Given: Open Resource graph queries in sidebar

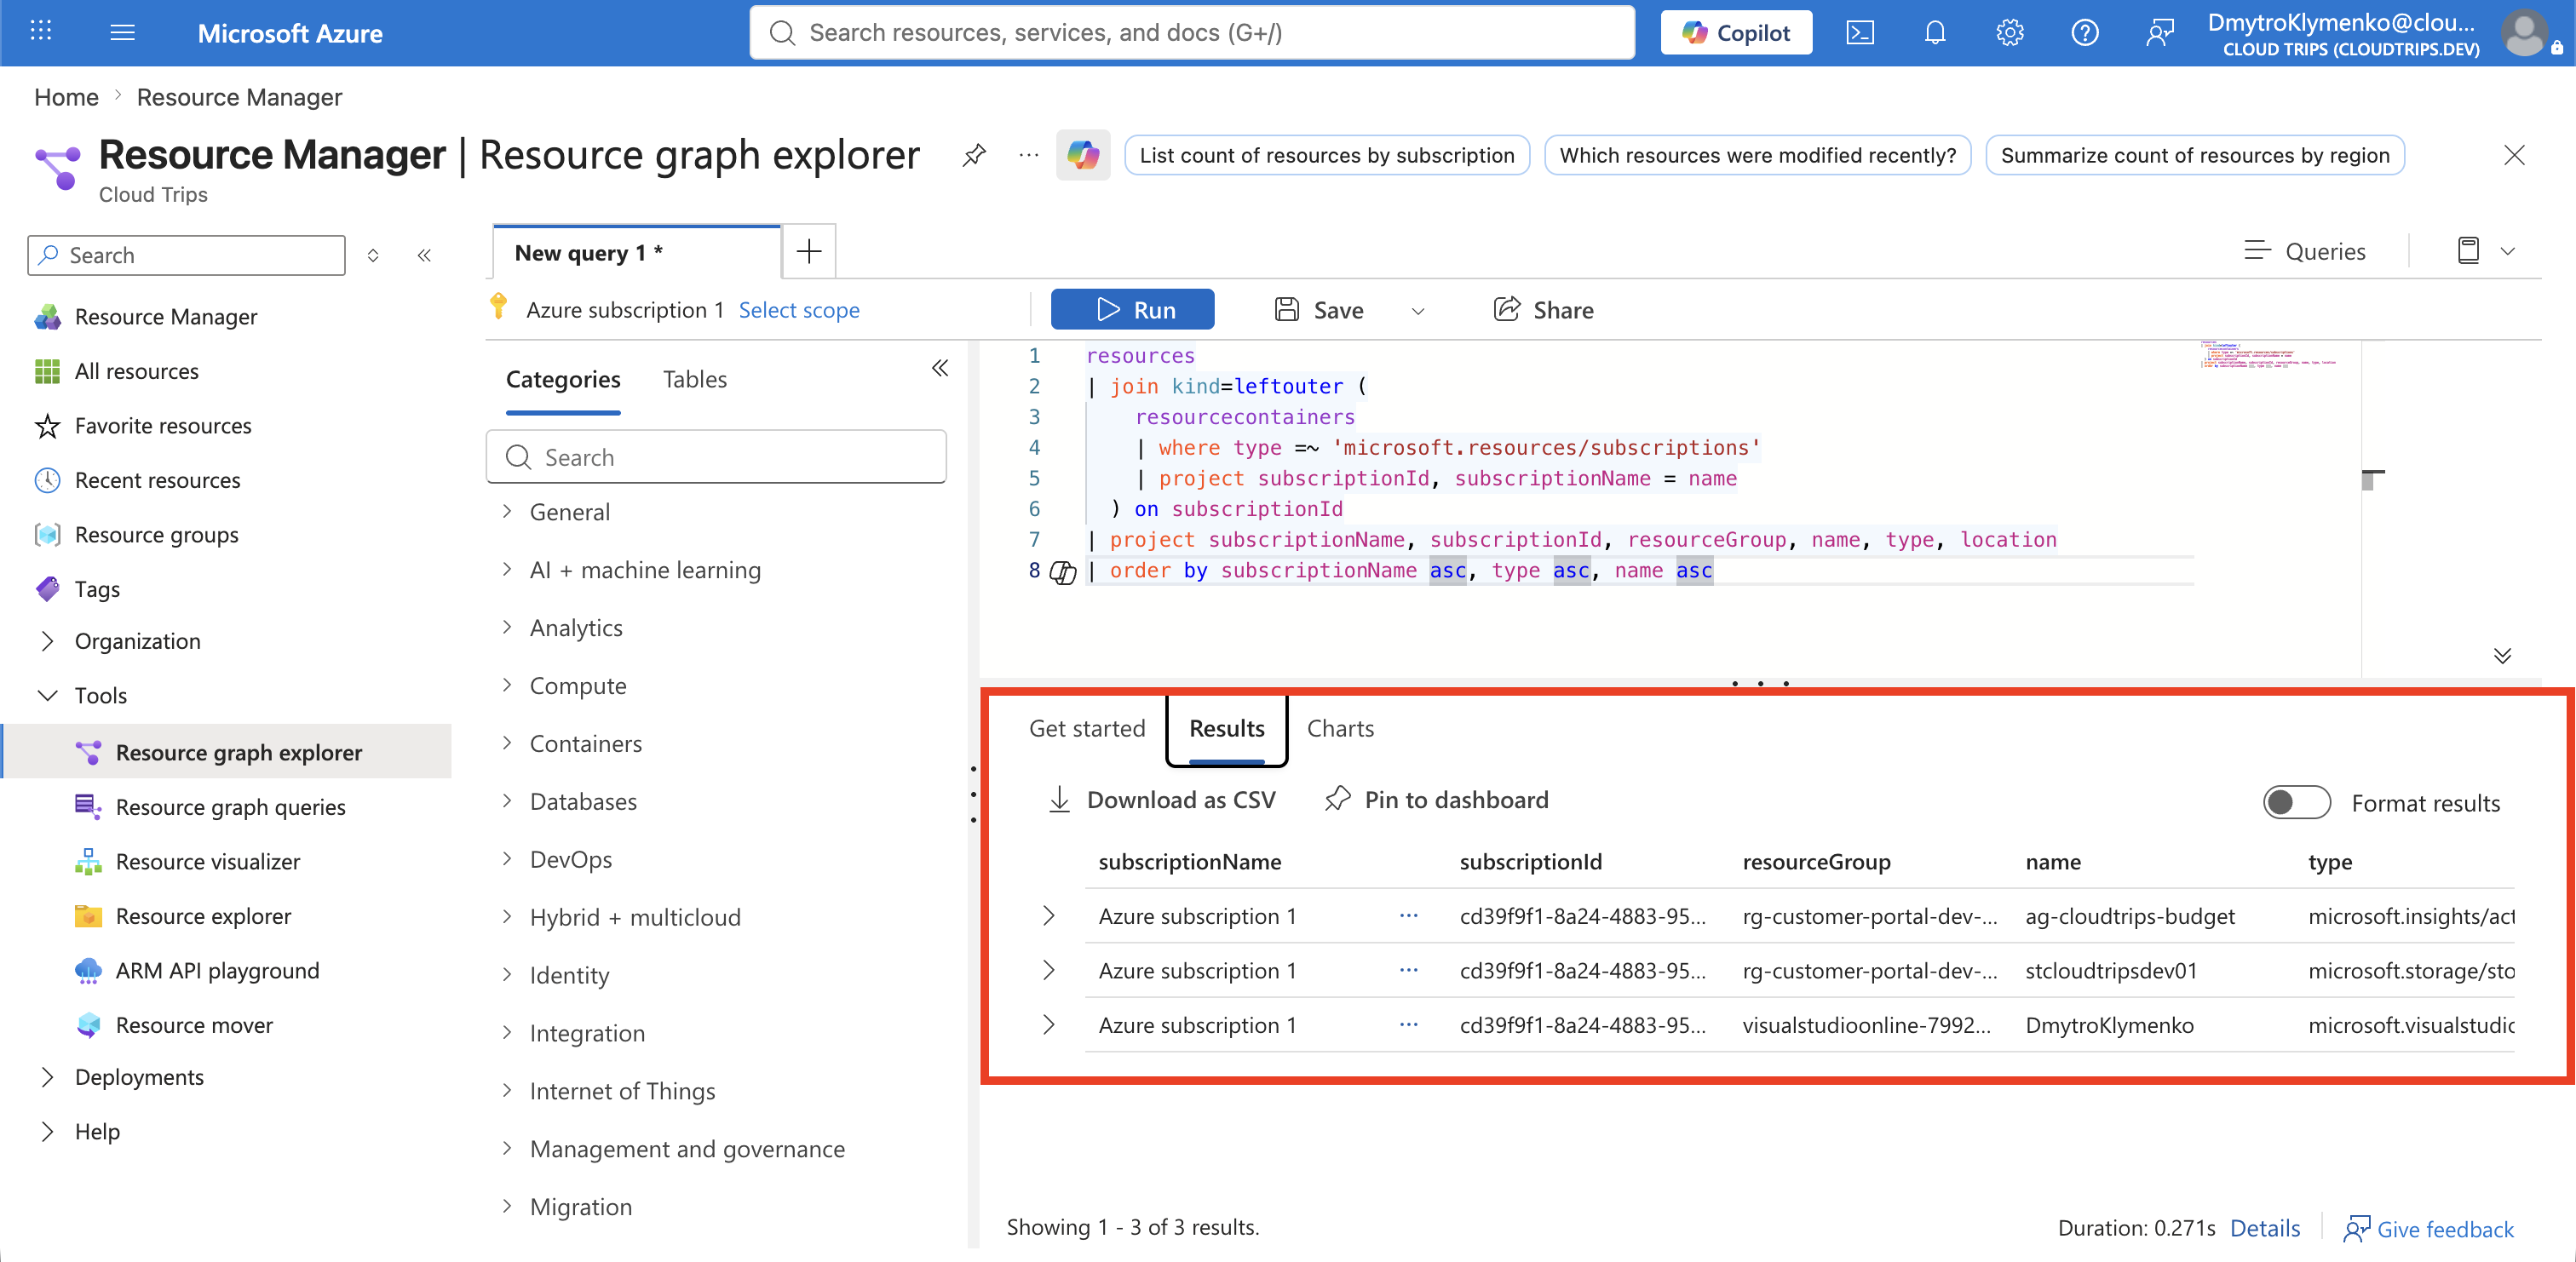Looking at the screenshot, I should point(230,806).
